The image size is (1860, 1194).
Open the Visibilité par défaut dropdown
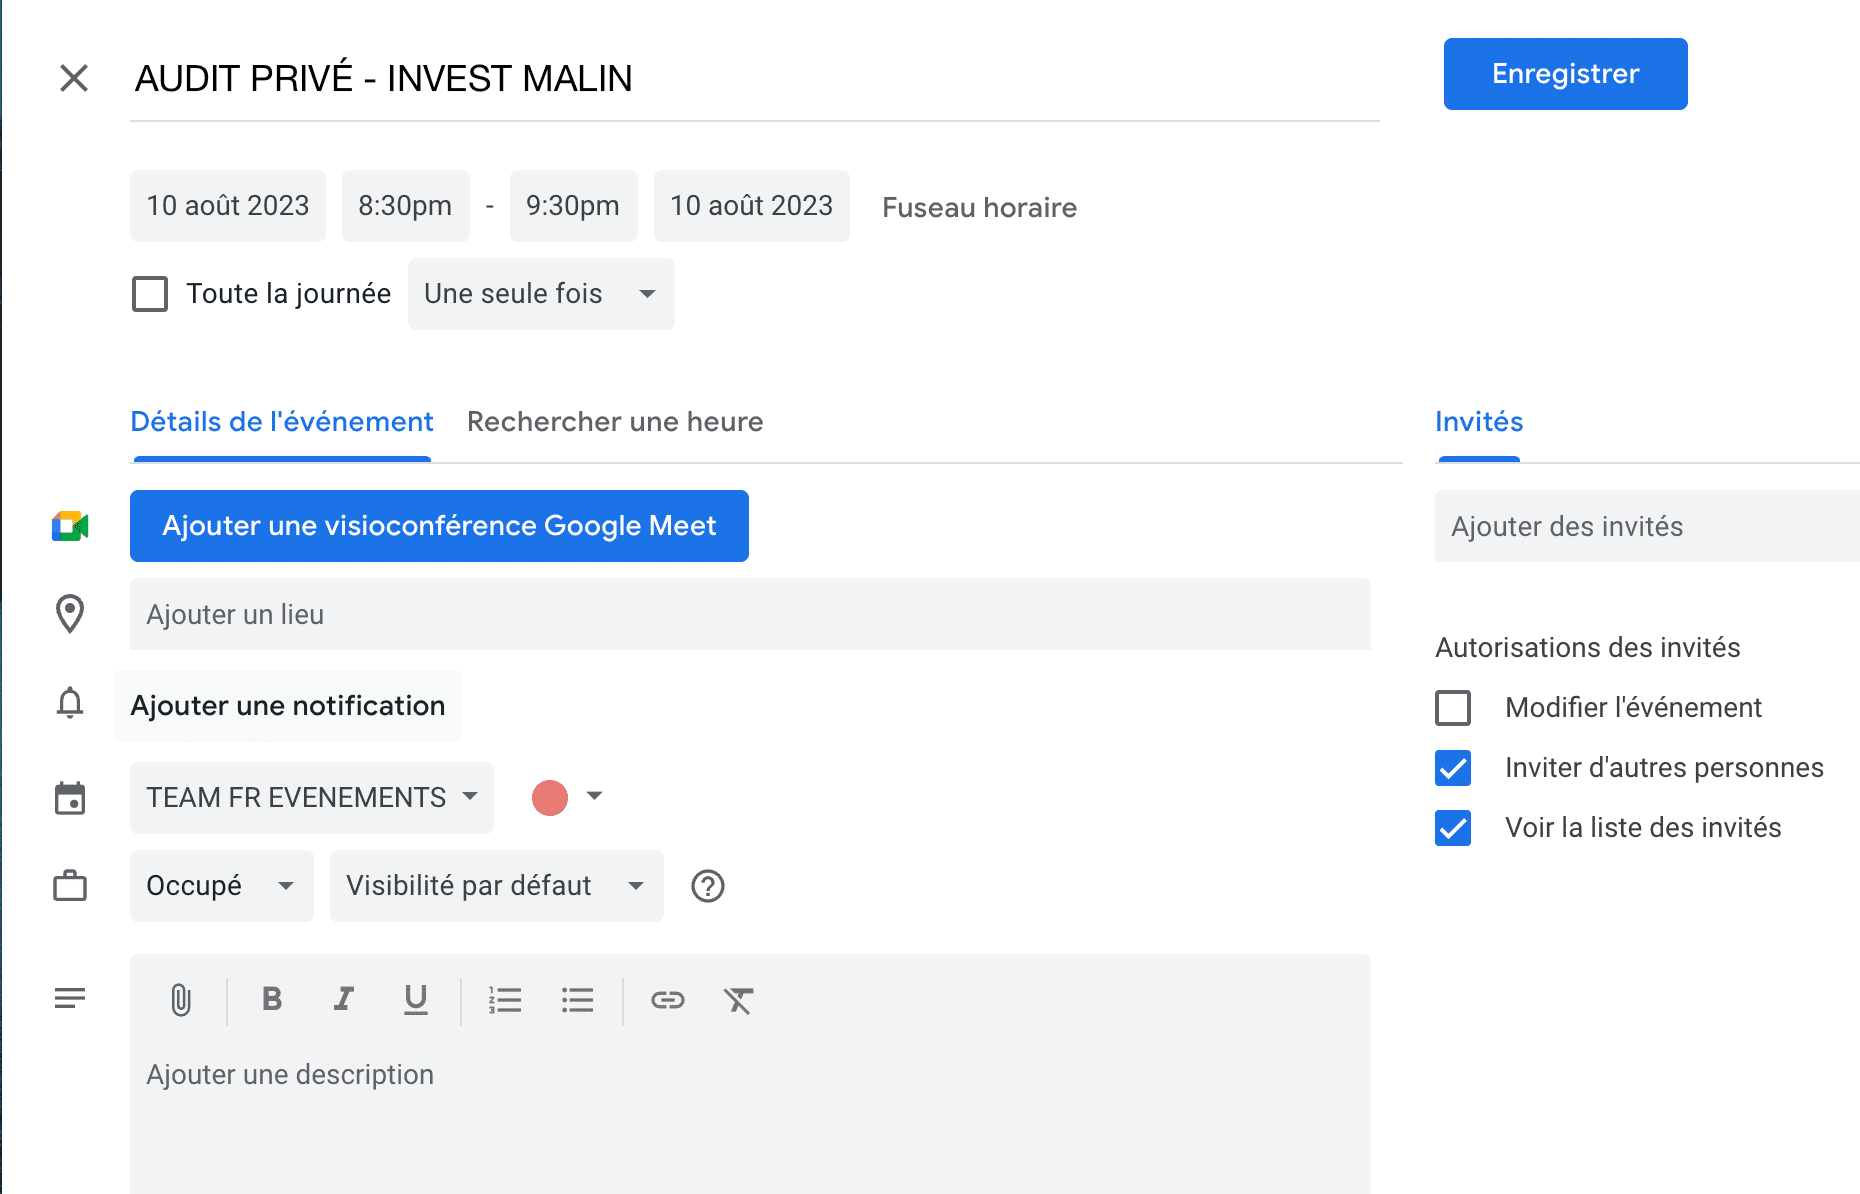pos(497,886)
